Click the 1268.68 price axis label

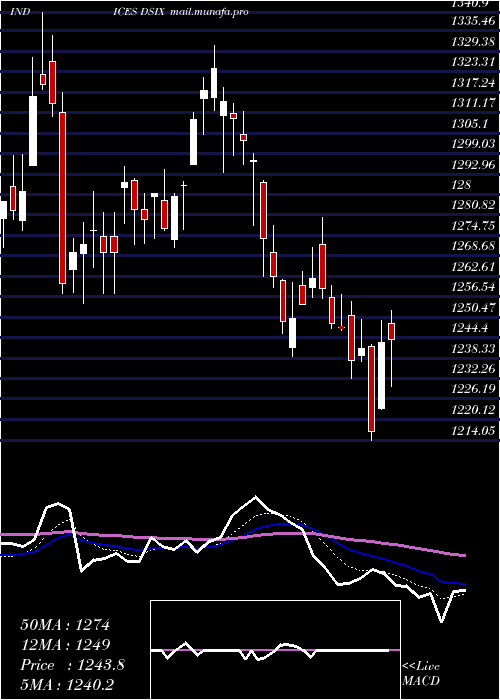[474, 246]
